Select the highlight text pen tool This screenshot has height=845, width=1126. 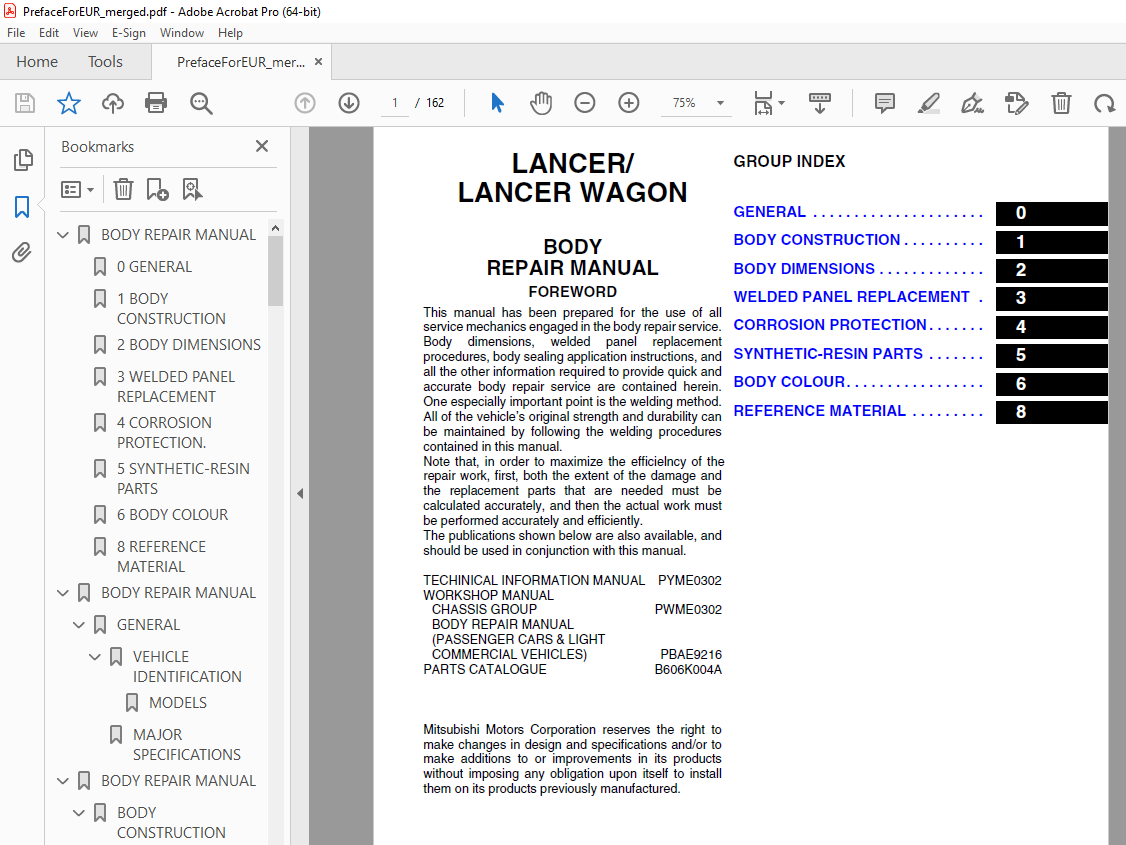click(929, 103)
